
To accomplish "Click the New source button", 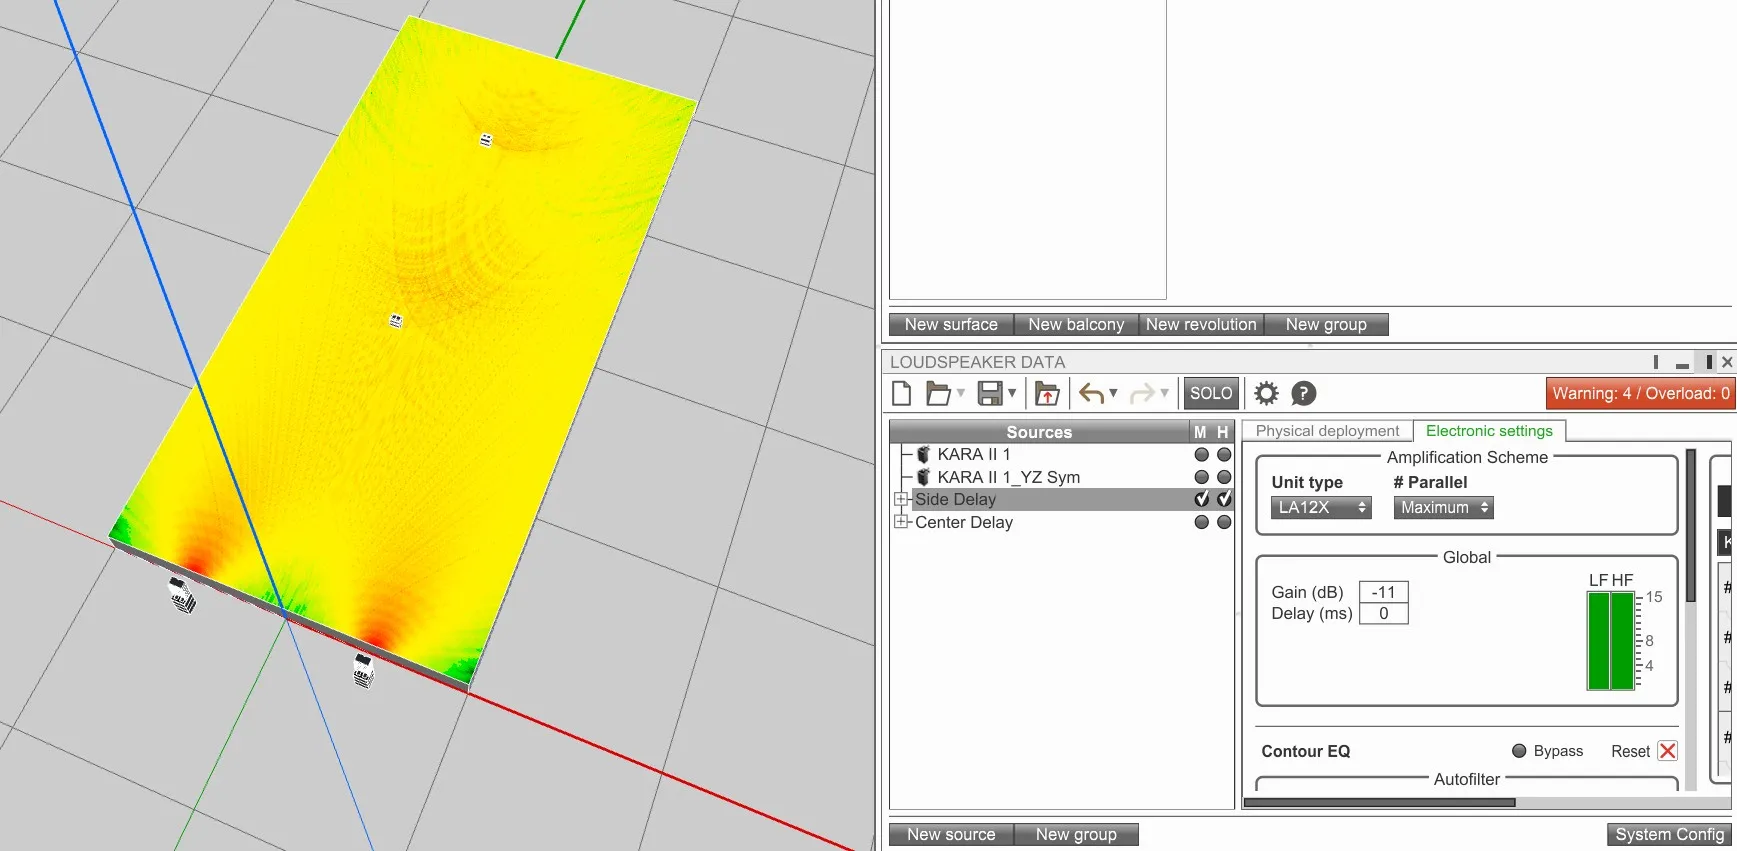I will (x=951, y=834).
